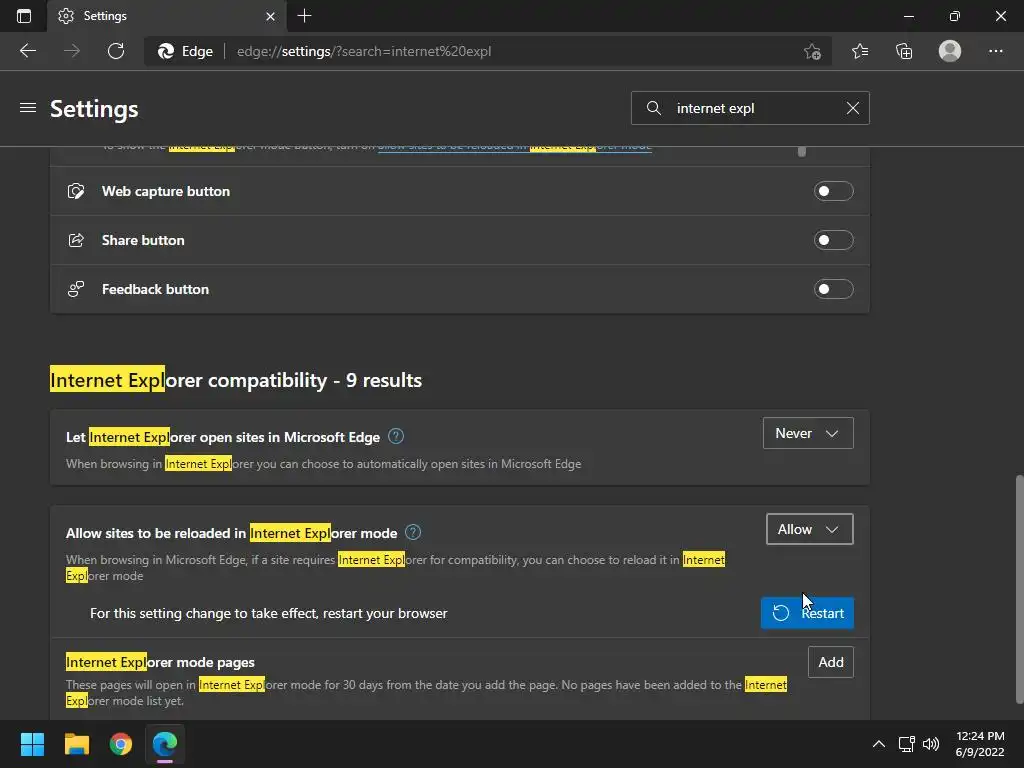Click the gear icon on the Settings tab

[x=66, y=16]
